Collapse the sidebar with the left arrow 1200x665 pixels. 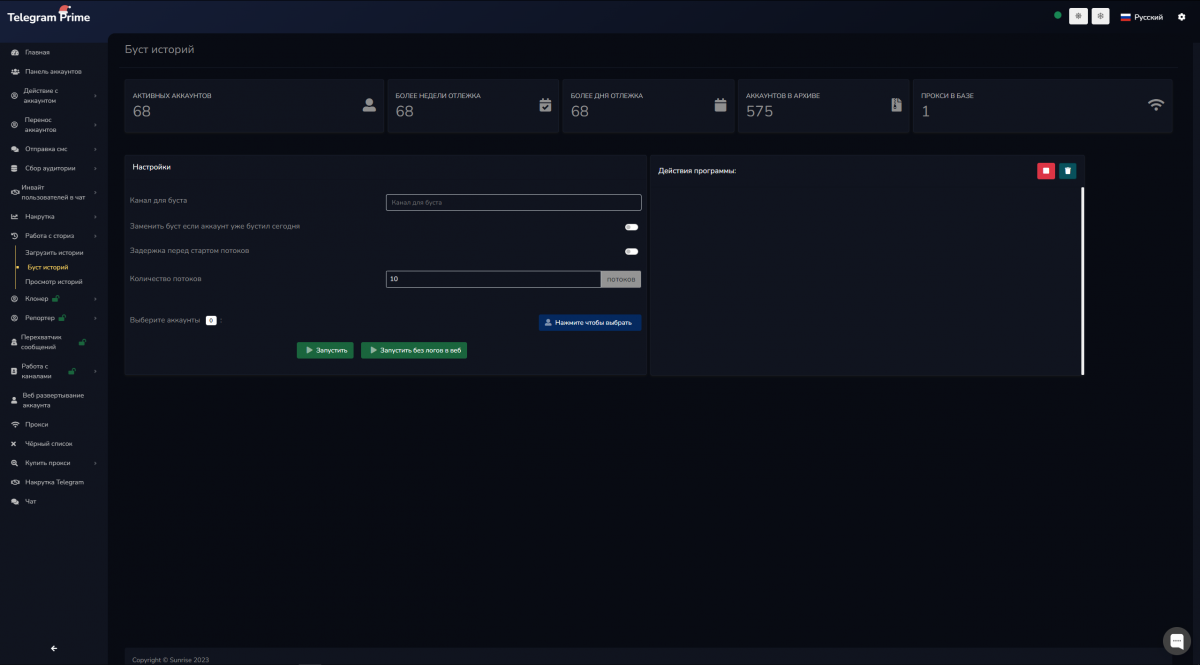tap(54, 648)
